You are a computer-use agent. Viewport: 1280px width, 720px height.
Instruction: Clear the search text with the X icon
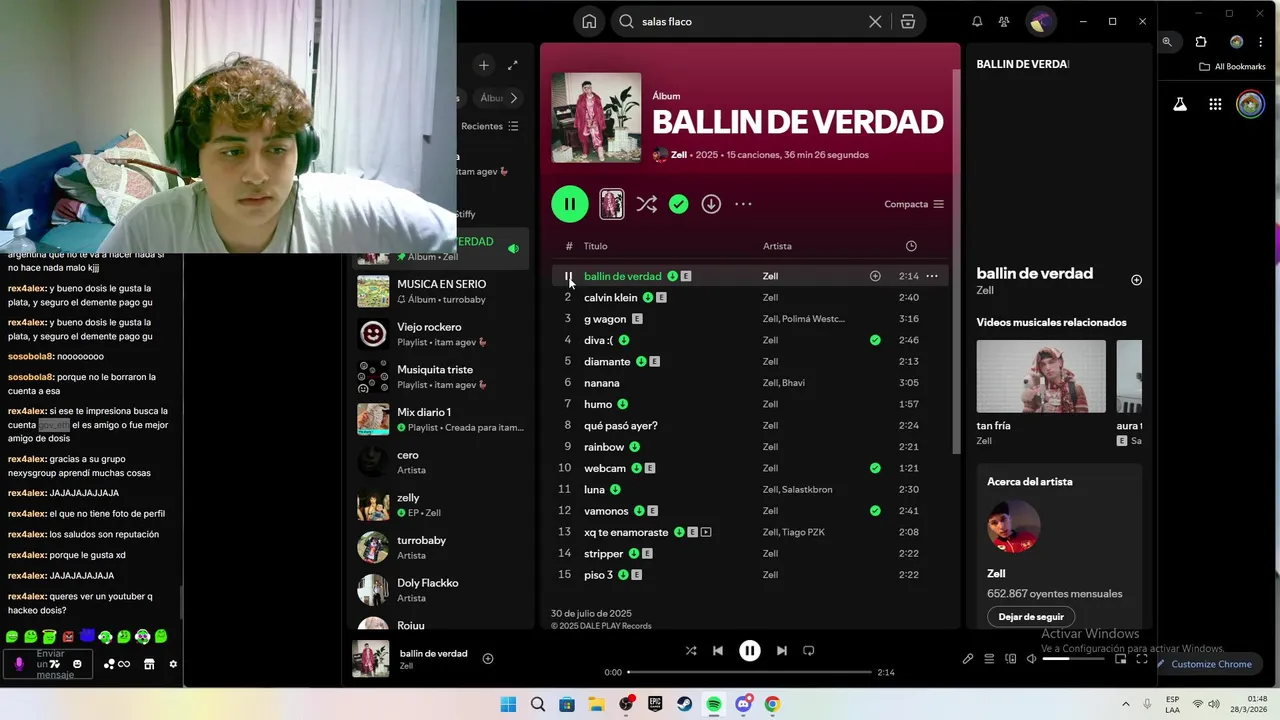[x=875, y=21]
